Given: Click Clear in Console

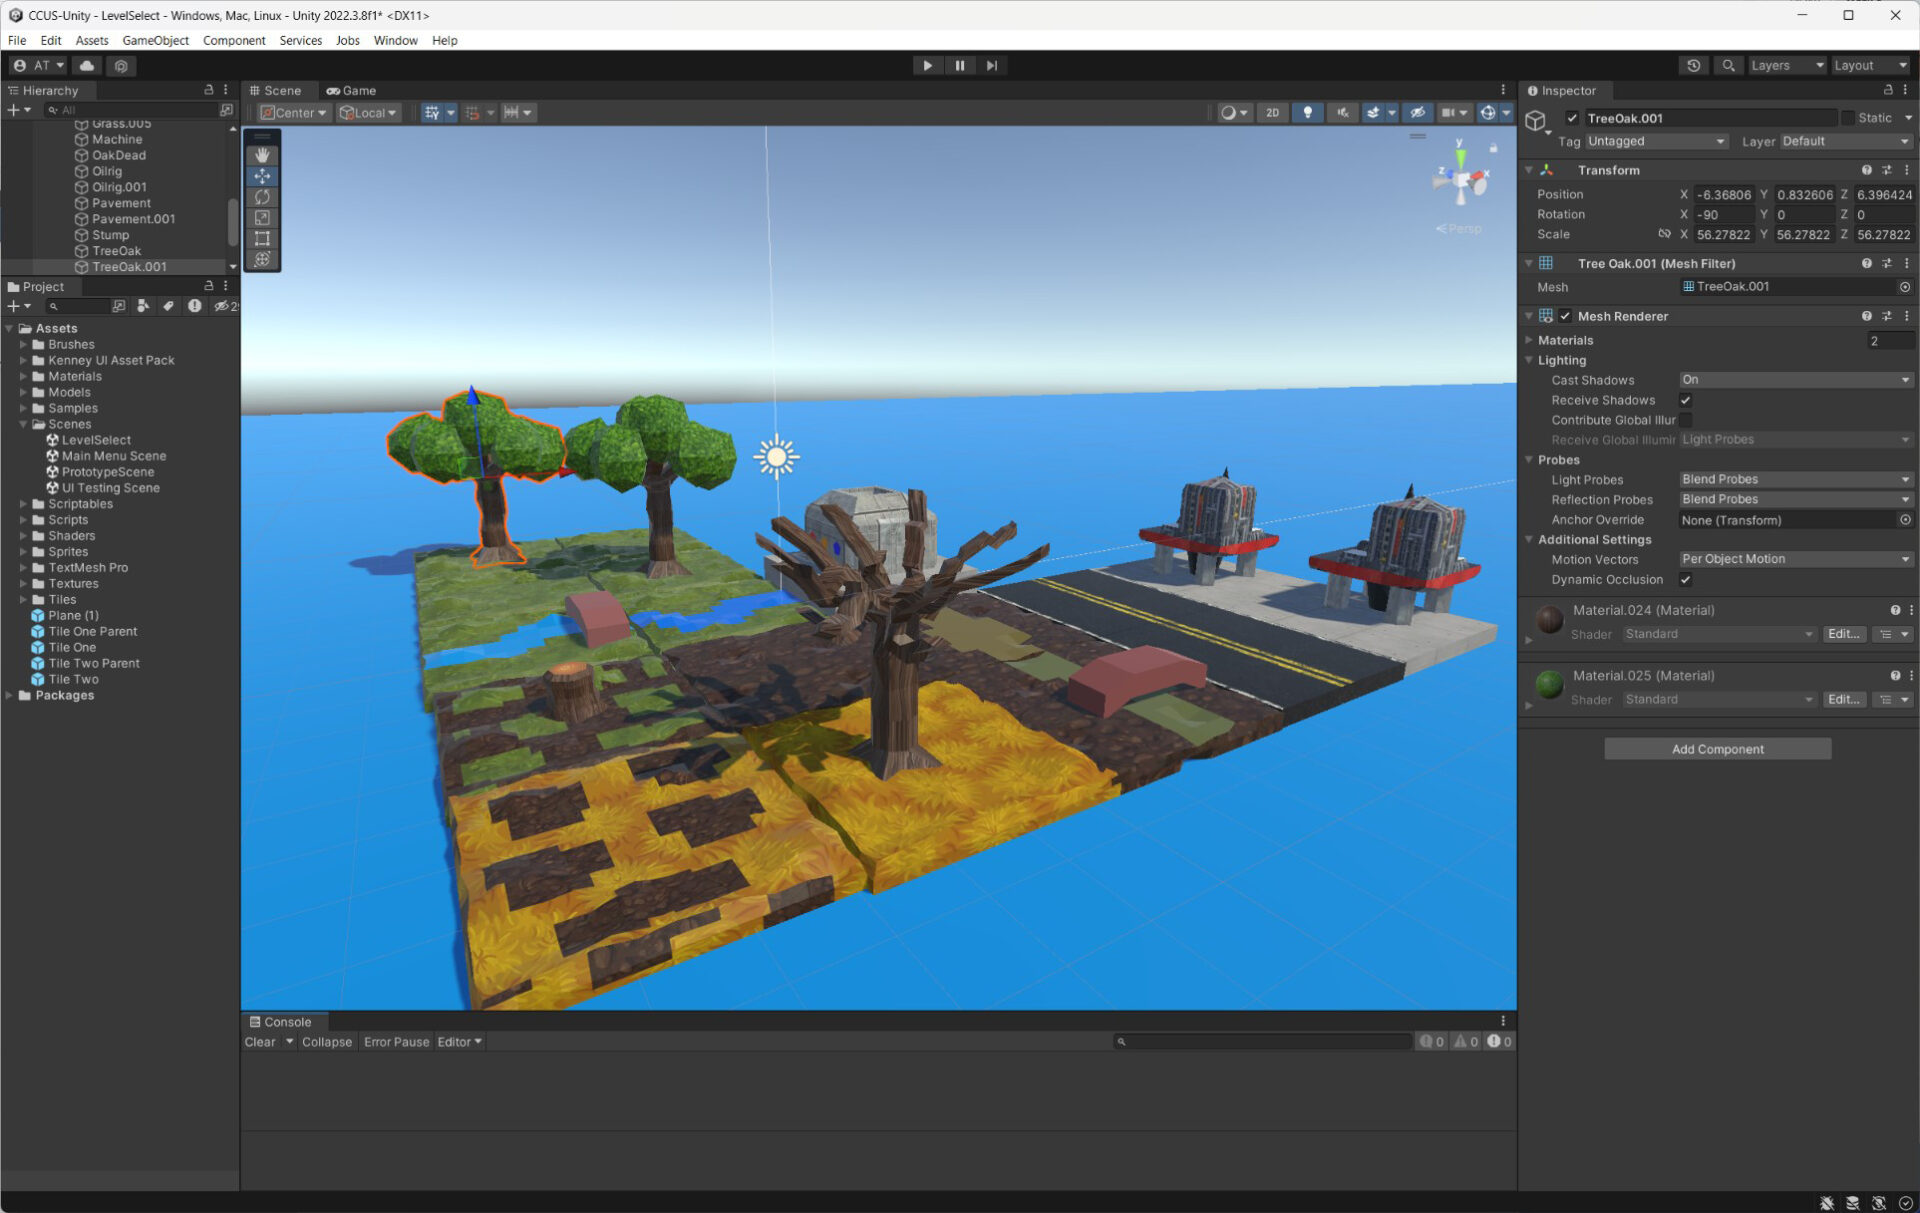Looking at the screenshot, I should pyautogui.click(x=260, y=1042).
